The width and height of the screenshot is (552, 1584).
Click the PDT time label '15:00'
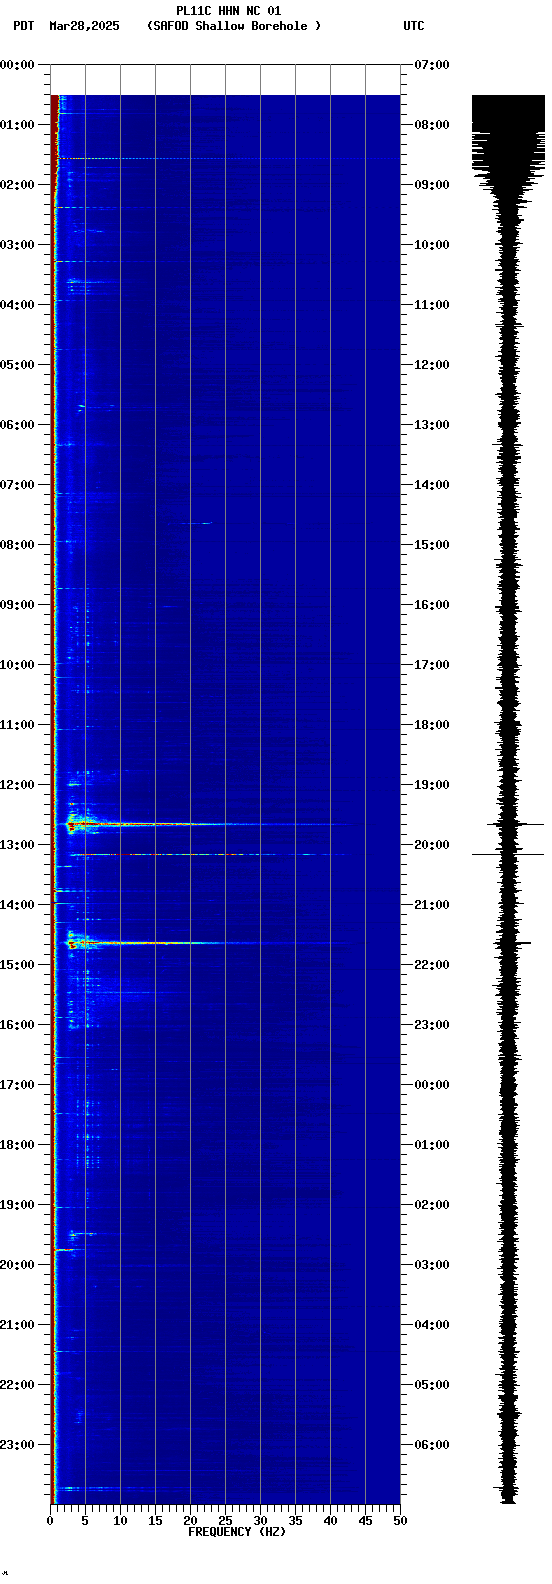(x=17, y=965)
